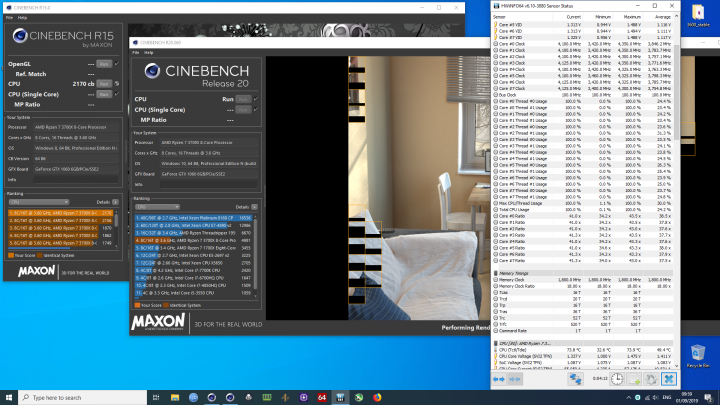Click red 64 taskbar icon
The height and width of the screenshot is (405, 720).
pyautogui.click(x=322, y=397)
